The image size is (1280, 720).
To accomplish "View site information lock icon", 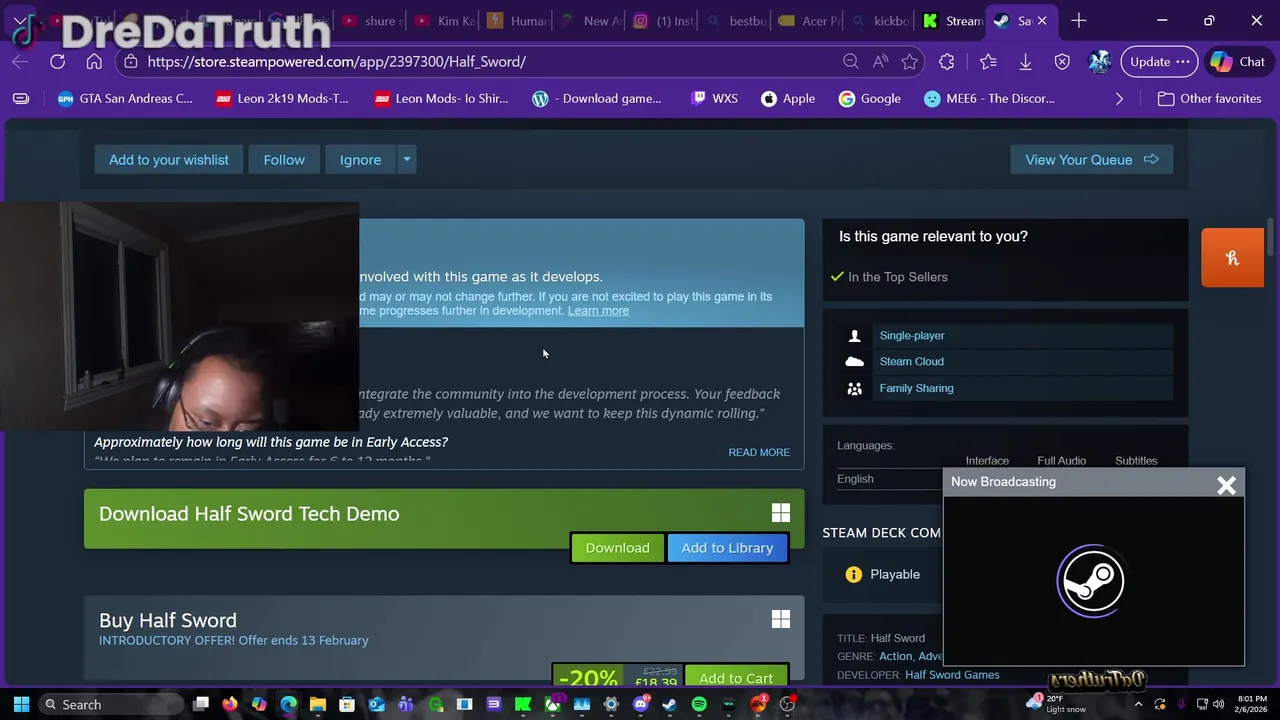I will pos(130,62).
